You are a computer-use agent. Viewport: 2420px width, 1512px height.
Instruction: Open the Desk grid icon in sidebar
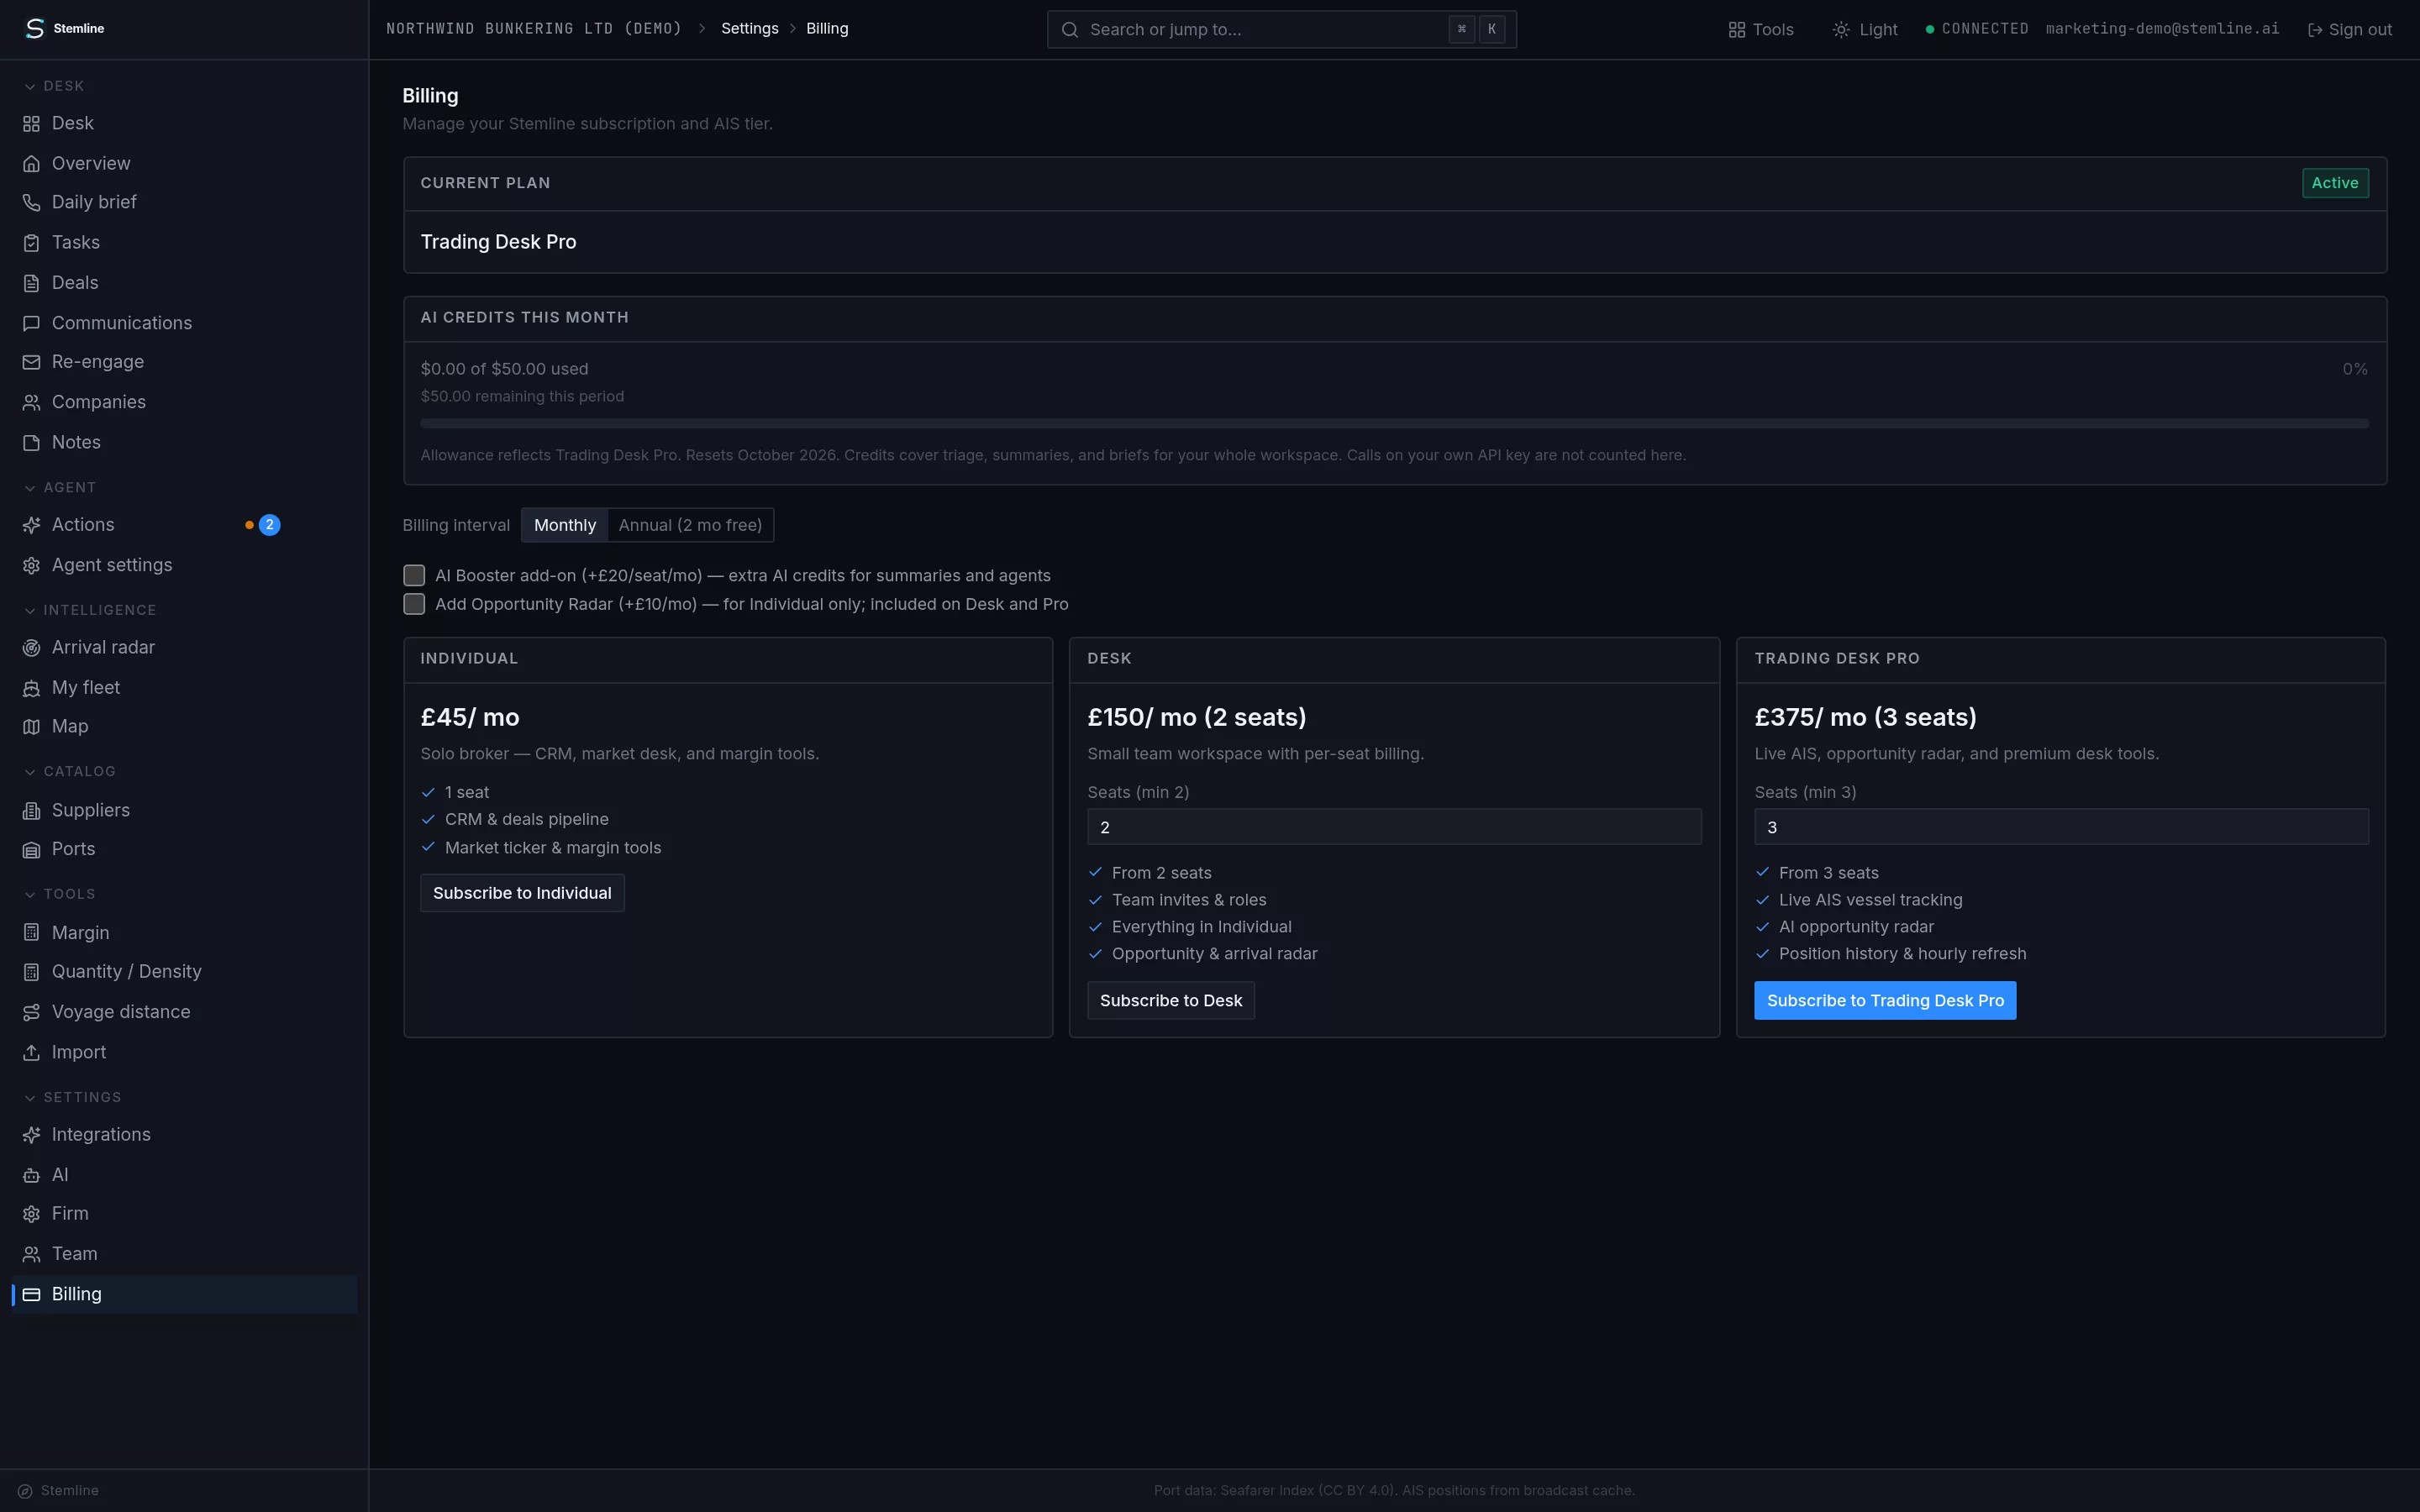31,124
